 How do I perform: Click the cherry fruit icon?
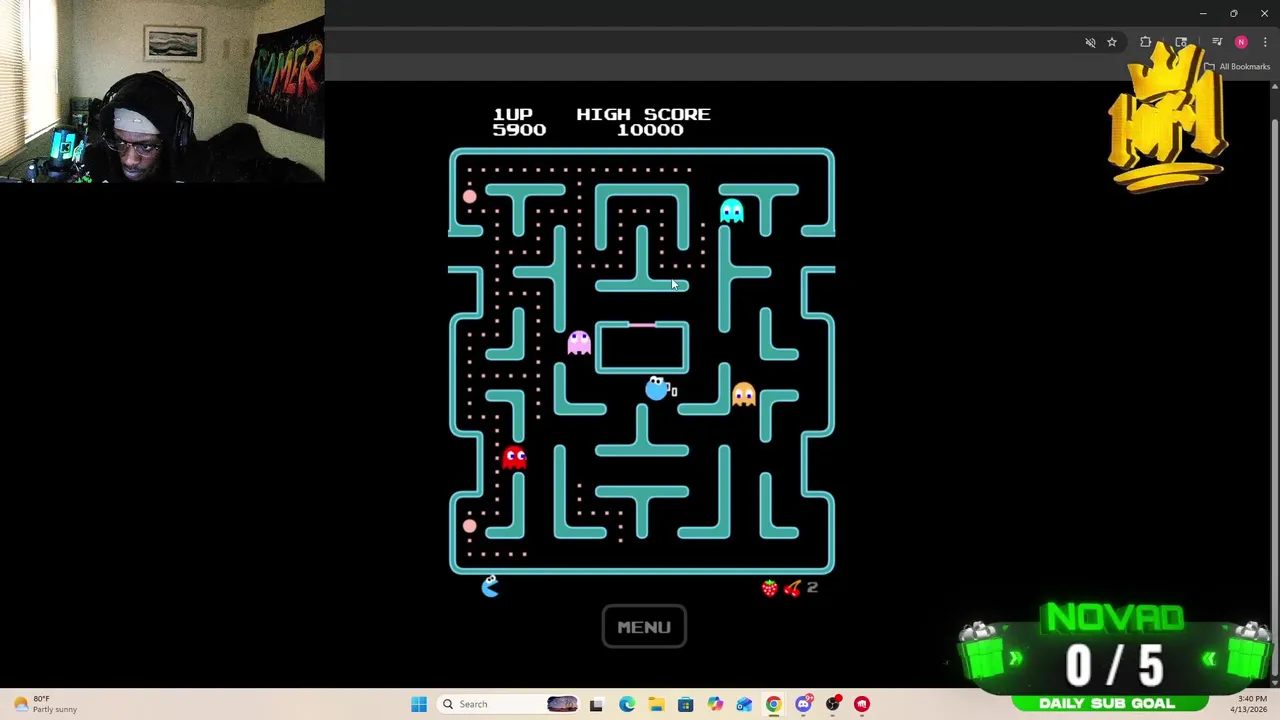(792, 588)
